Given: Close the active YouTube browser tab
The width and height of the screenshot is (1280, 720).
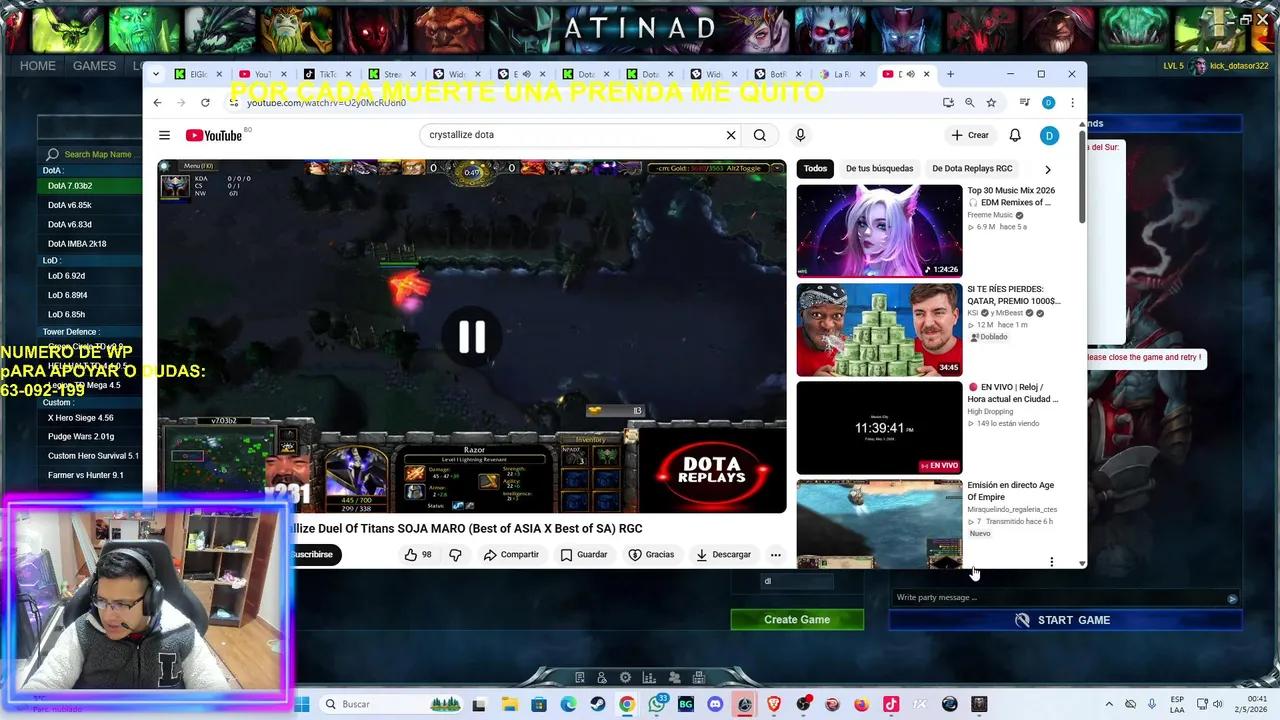Looking at the screenshot, I should click(926, 74).
